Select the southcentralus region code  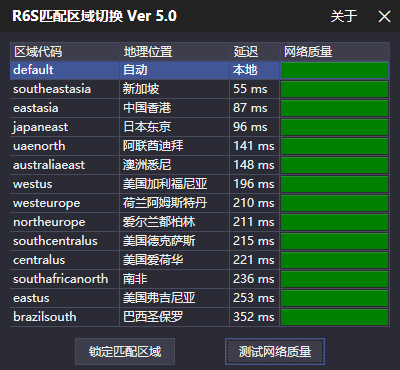[x=55, y=241]
